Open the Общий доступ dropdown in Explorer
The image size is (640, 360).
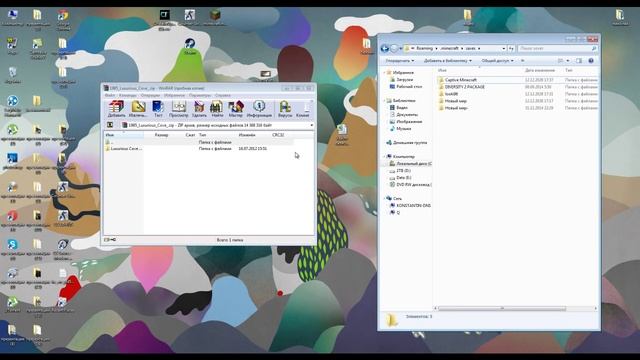(498, 60)
